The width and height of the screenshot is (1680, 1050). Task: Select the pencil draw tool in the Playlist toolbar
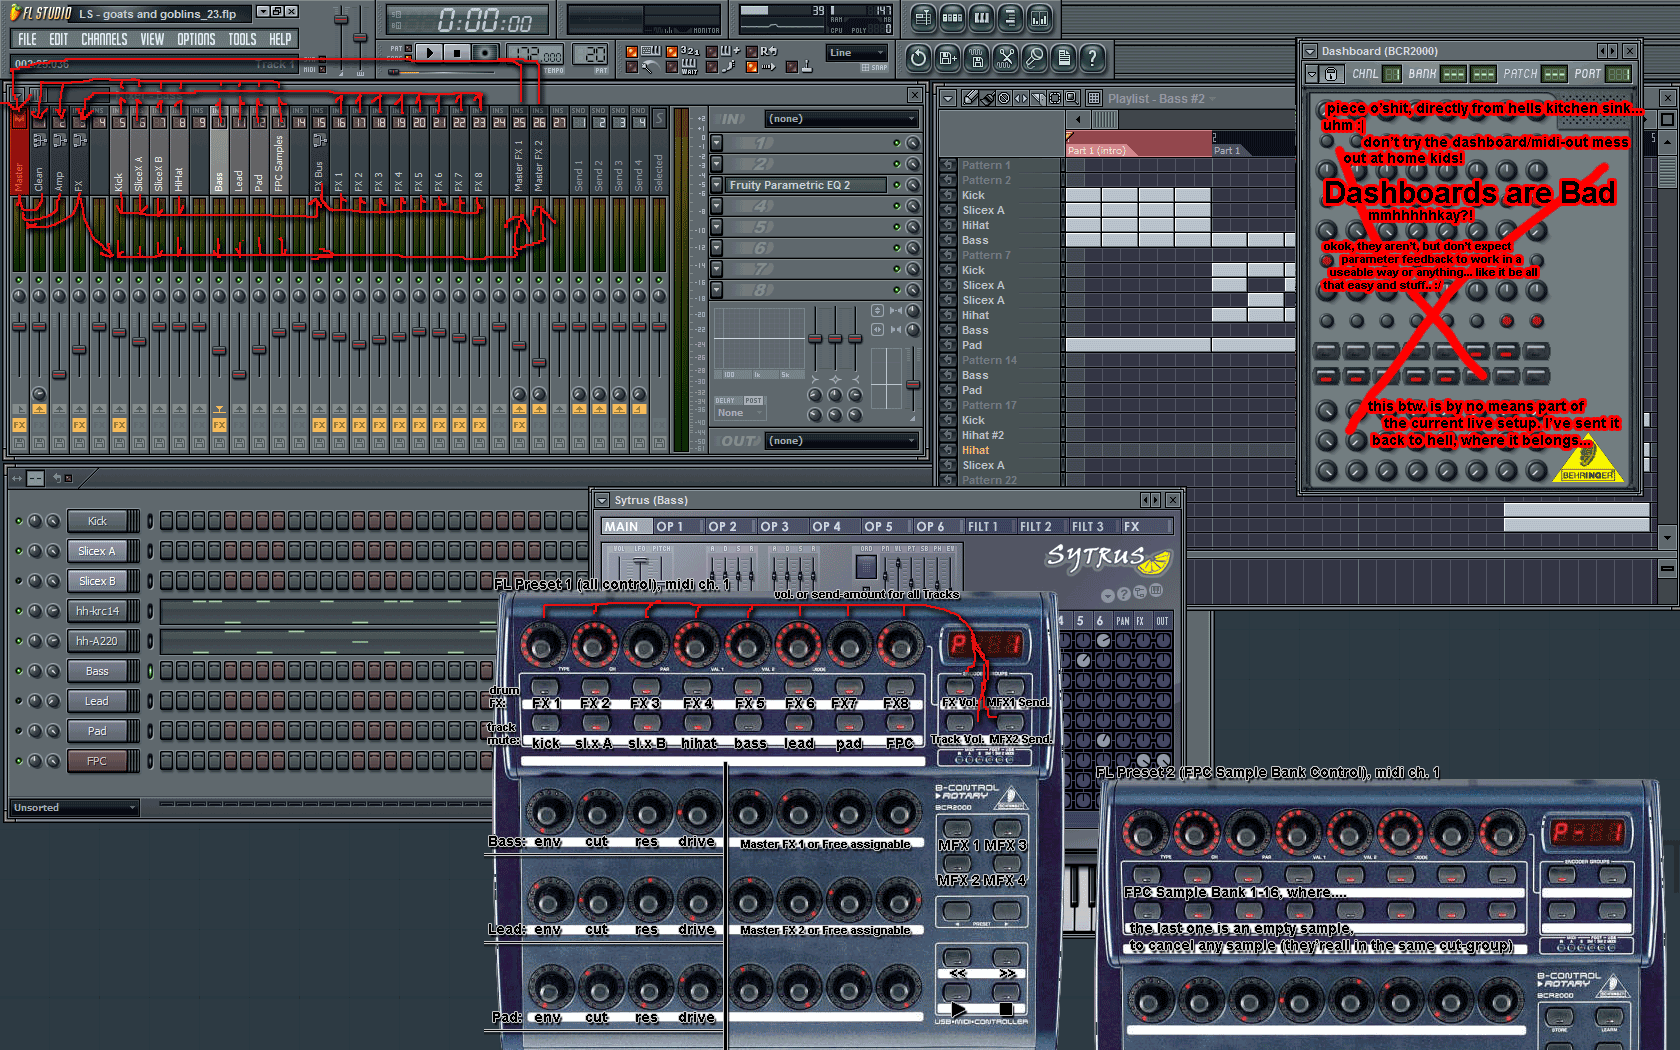point(970,98)
